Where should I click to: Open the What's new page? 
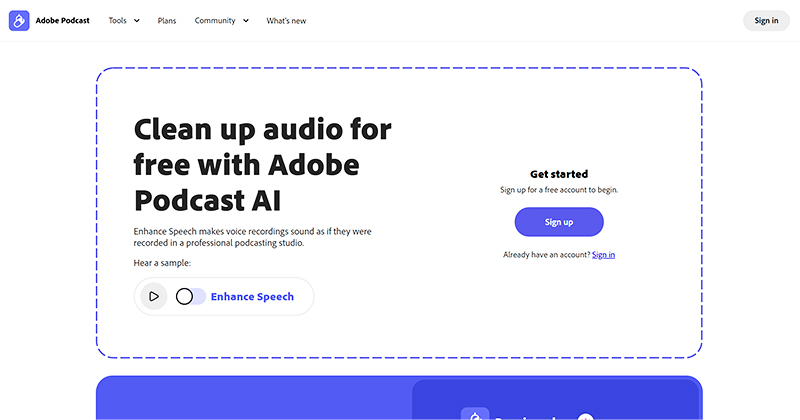coord(287,20)
